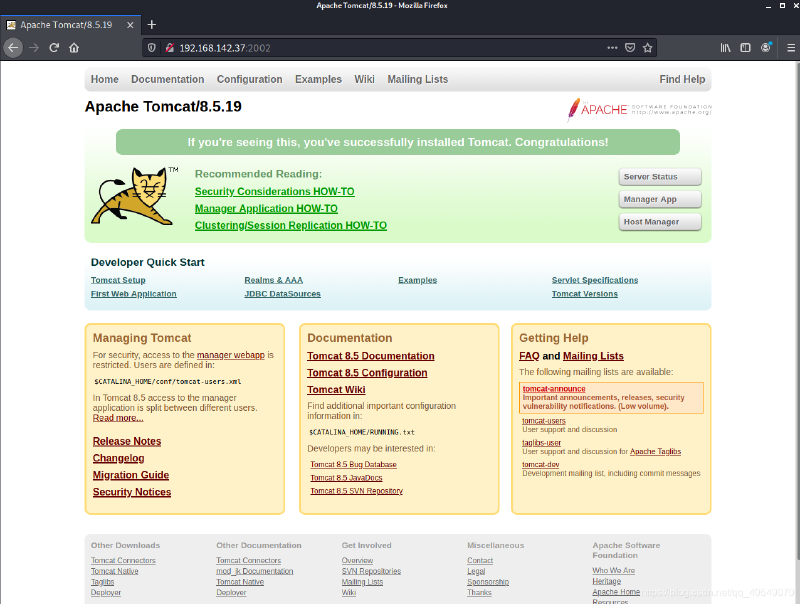Open the Host Manager button

click(660, 221)
